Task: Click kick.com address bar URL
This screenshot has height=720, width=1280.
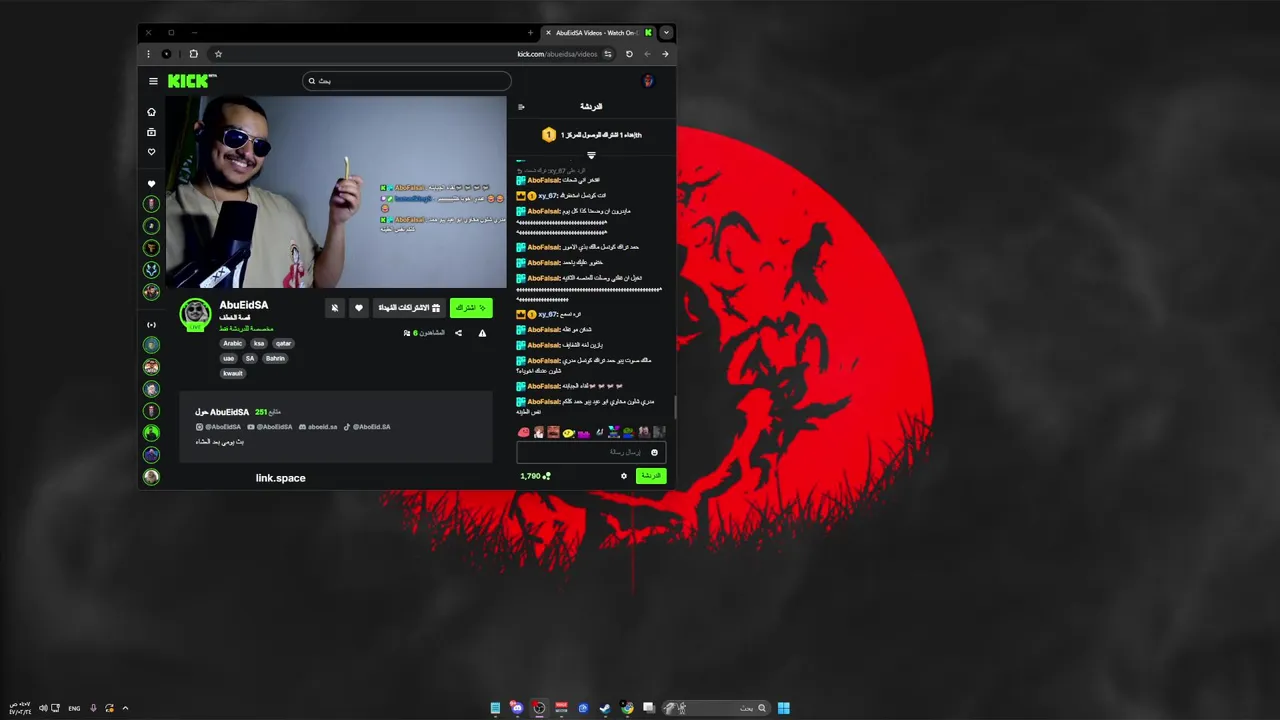Action: [557, 54]
